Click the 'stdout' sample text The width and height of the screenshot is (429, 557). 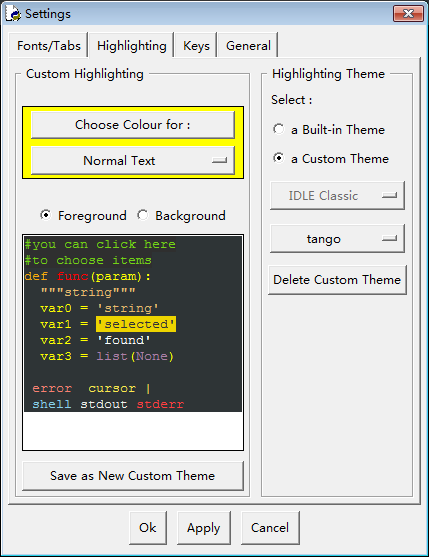104,404
